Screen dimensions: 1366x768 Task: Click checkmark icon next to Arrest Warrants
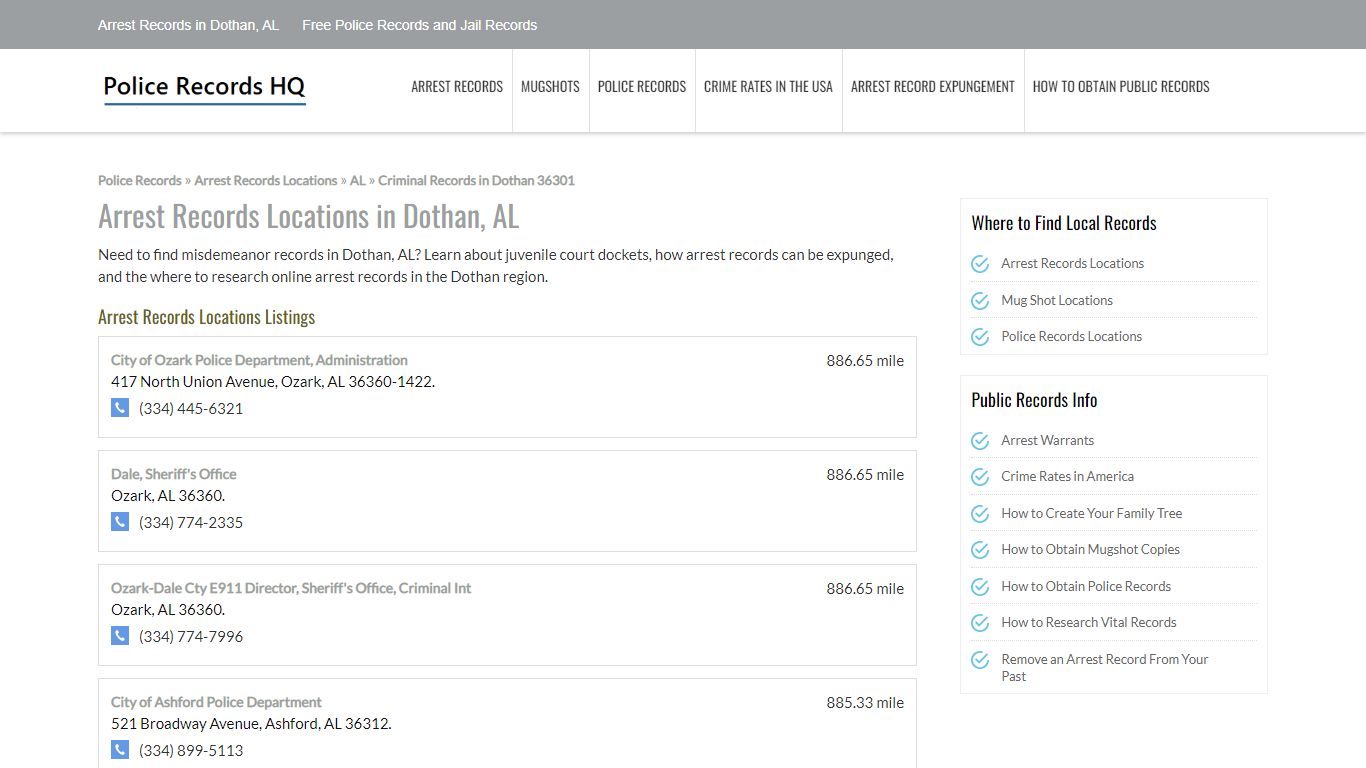tap(980, 441)
